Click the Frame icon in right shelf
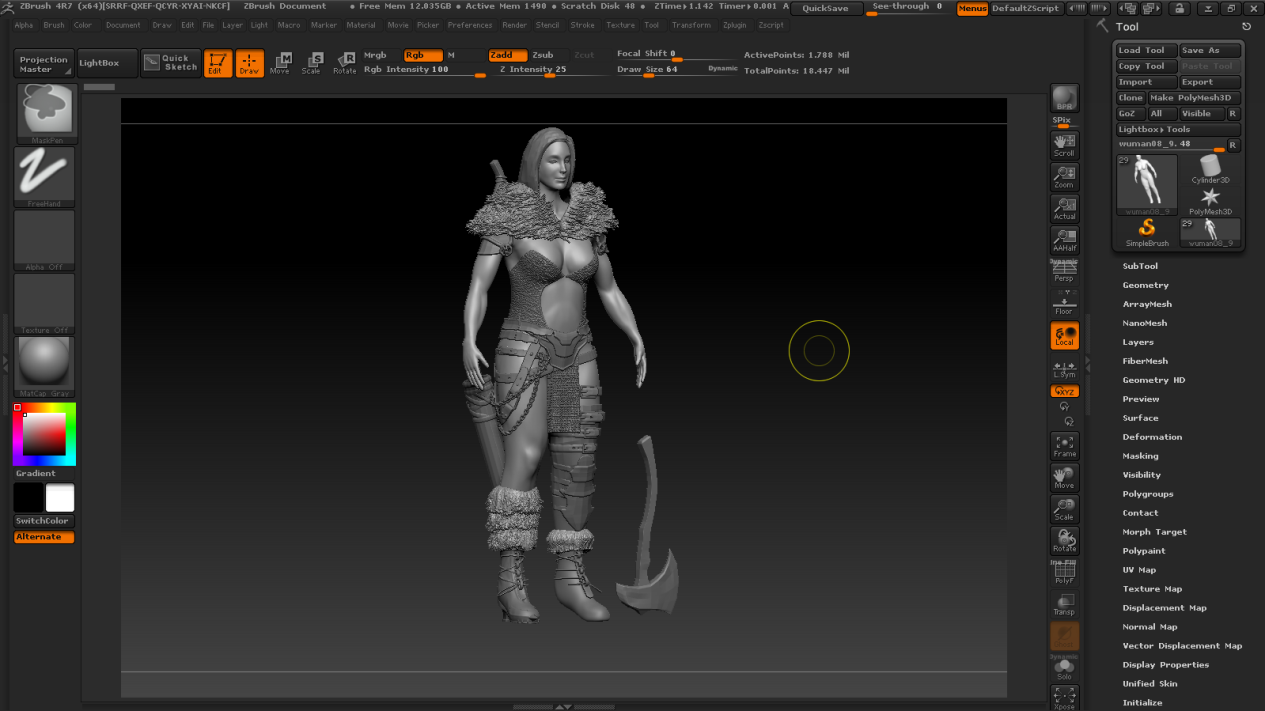Viewport: 1265px width, 711px height. click(x=1064, y=446)
